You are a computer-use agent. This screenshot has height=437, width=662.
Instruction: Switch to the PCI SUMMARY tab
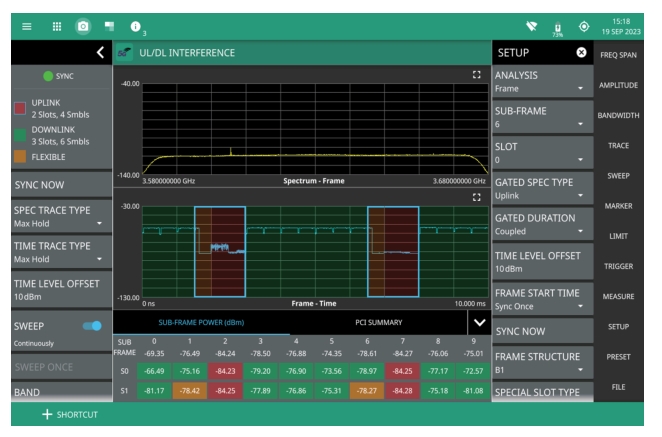click(x=378, y=324)
